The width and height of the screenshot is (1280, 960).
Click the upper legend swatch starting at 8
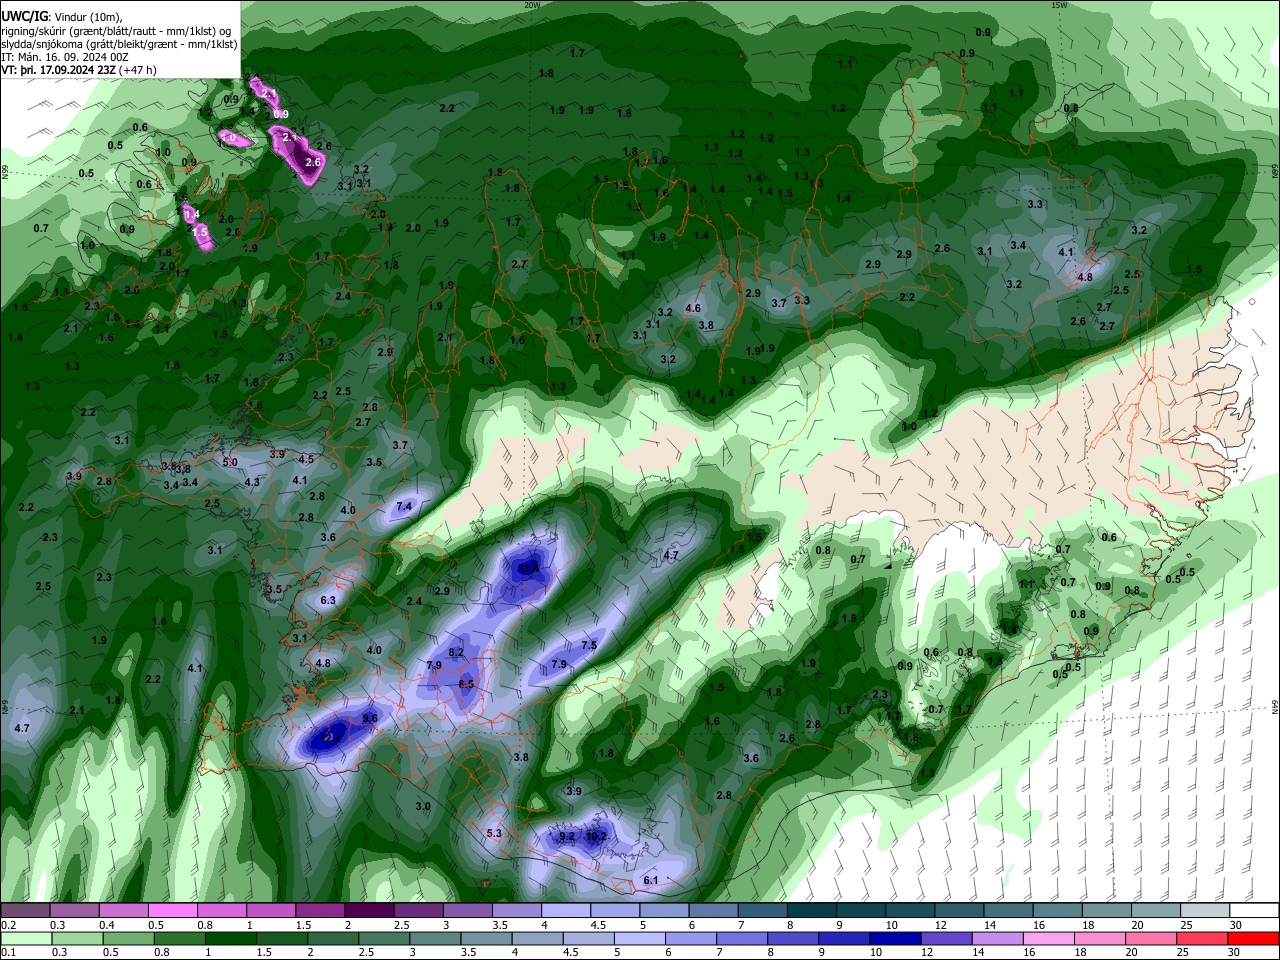(x=812, y=911)
